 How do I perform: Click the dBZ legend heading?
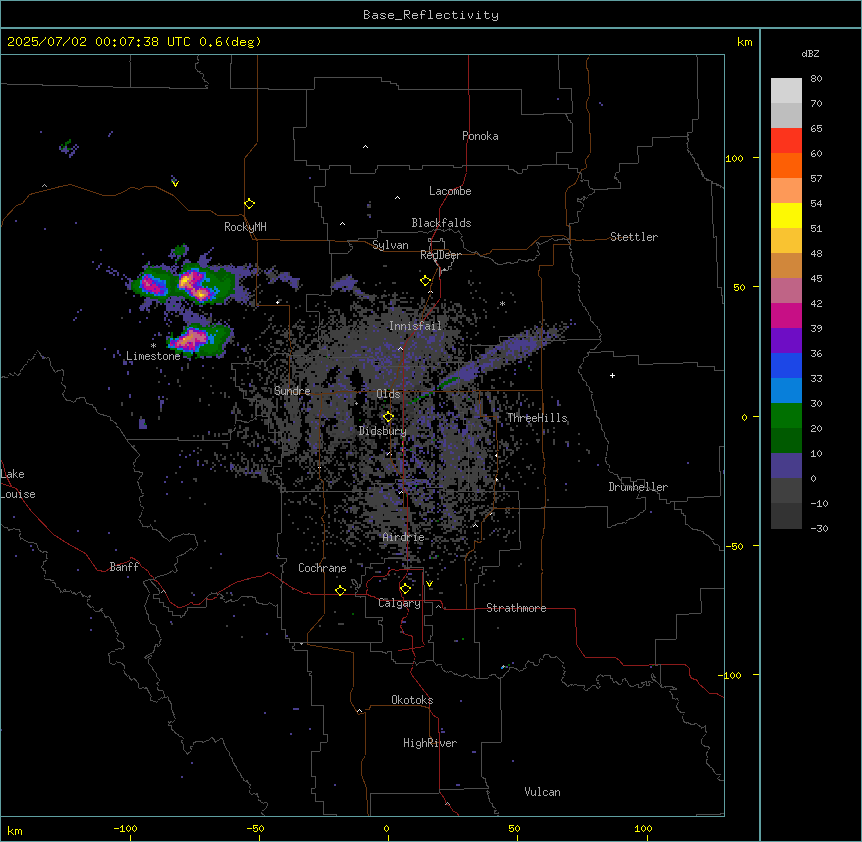click(810, 53)
